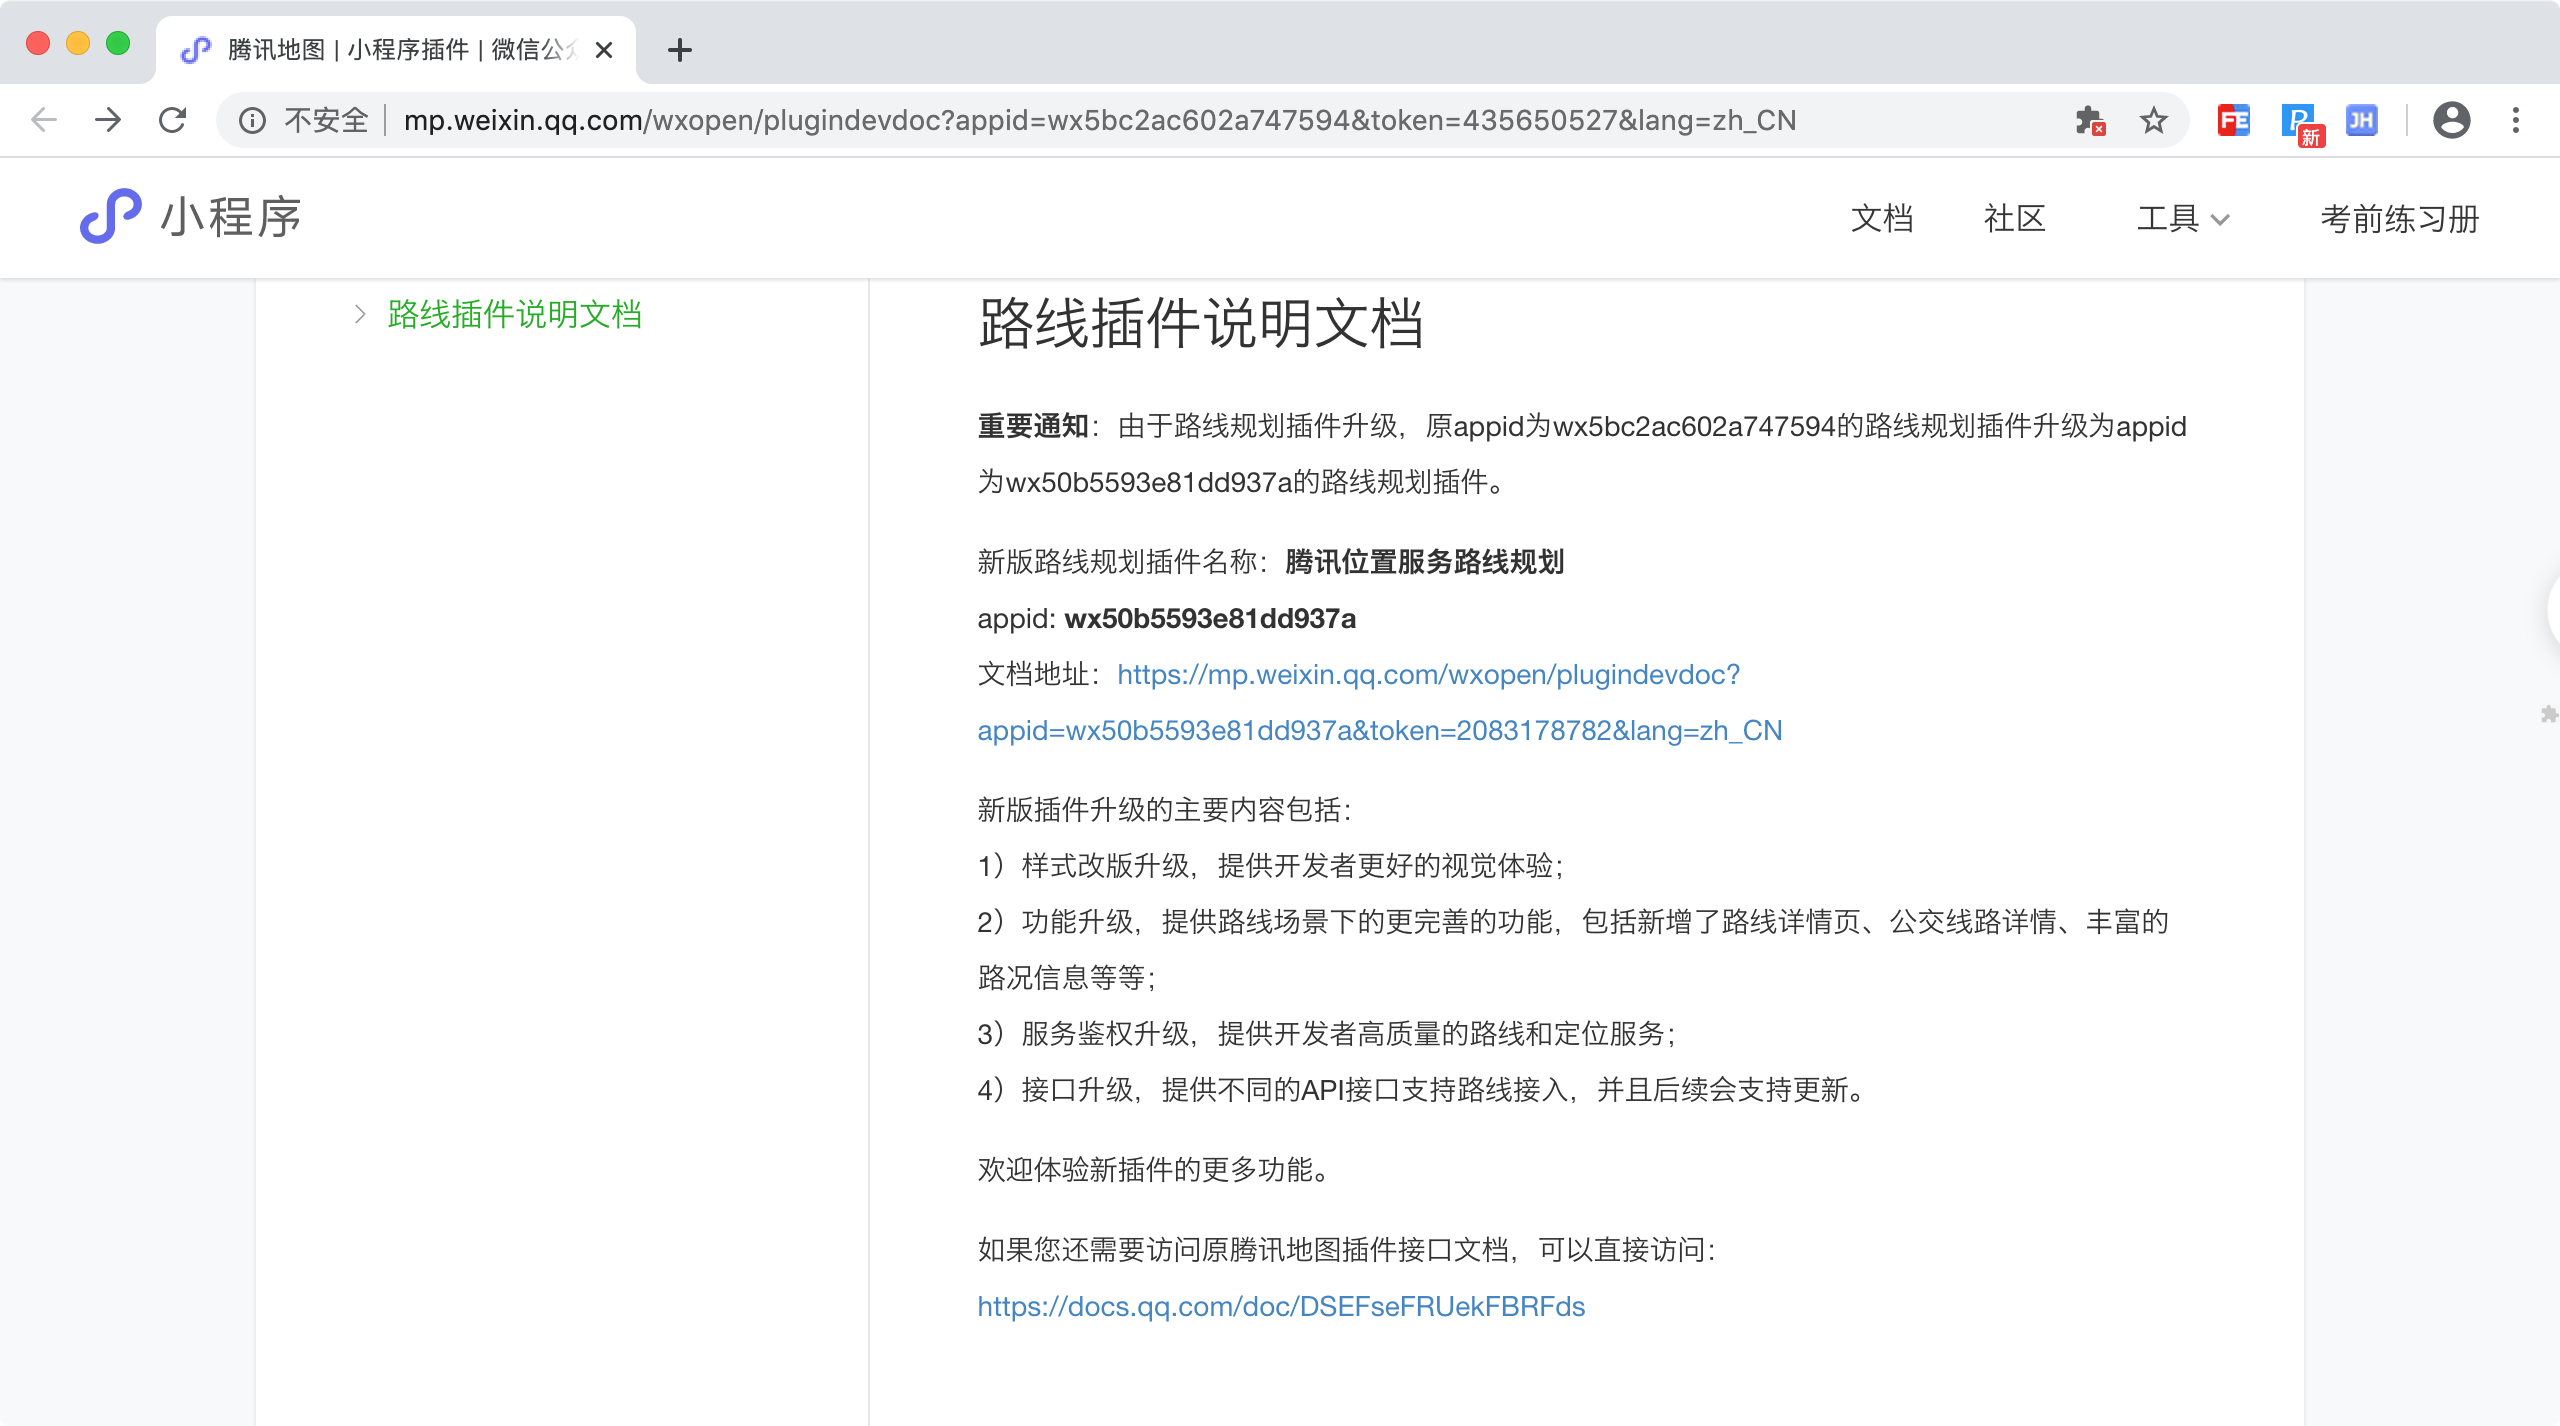Expand the 工具 dropdown menu
Viewport: 2560px width, 1426px height.
tap(2182, 219)
